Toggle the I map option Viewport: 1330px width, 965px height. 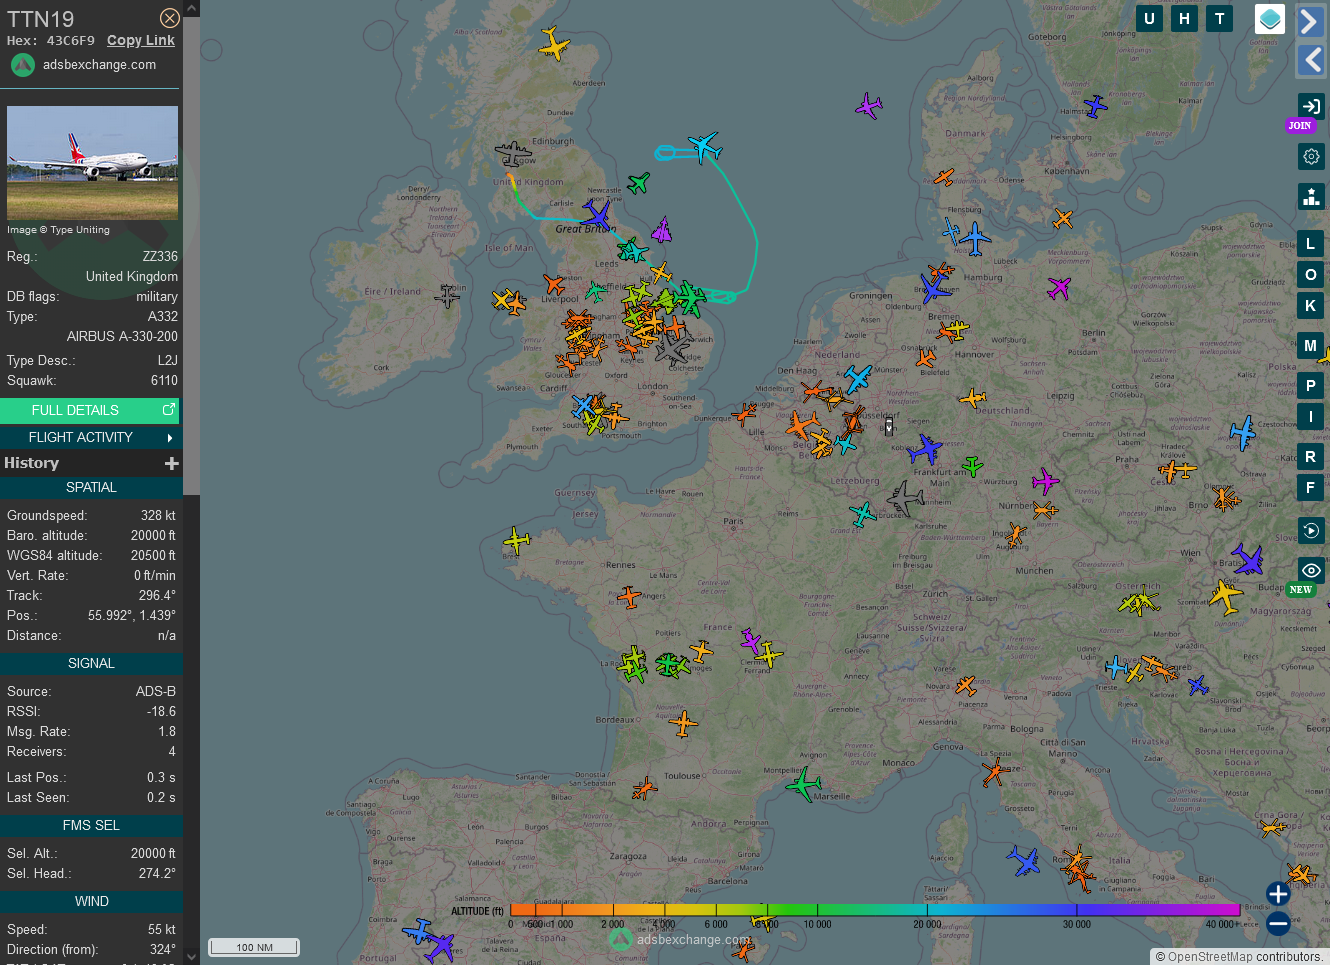[x=1311, y=416]
